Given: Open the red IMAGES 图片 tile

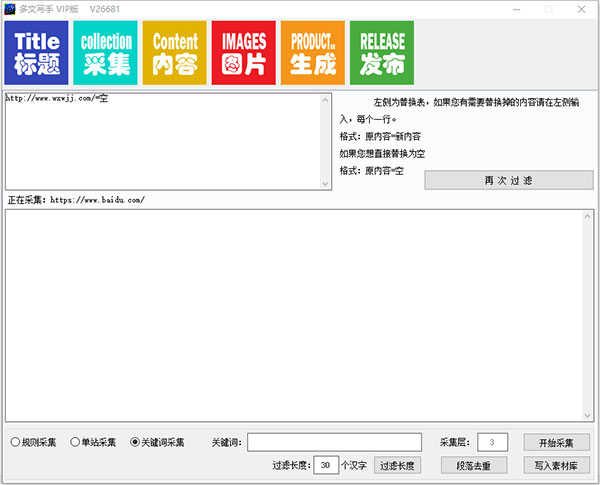Looking at the screenshot, I should [243, 53].
